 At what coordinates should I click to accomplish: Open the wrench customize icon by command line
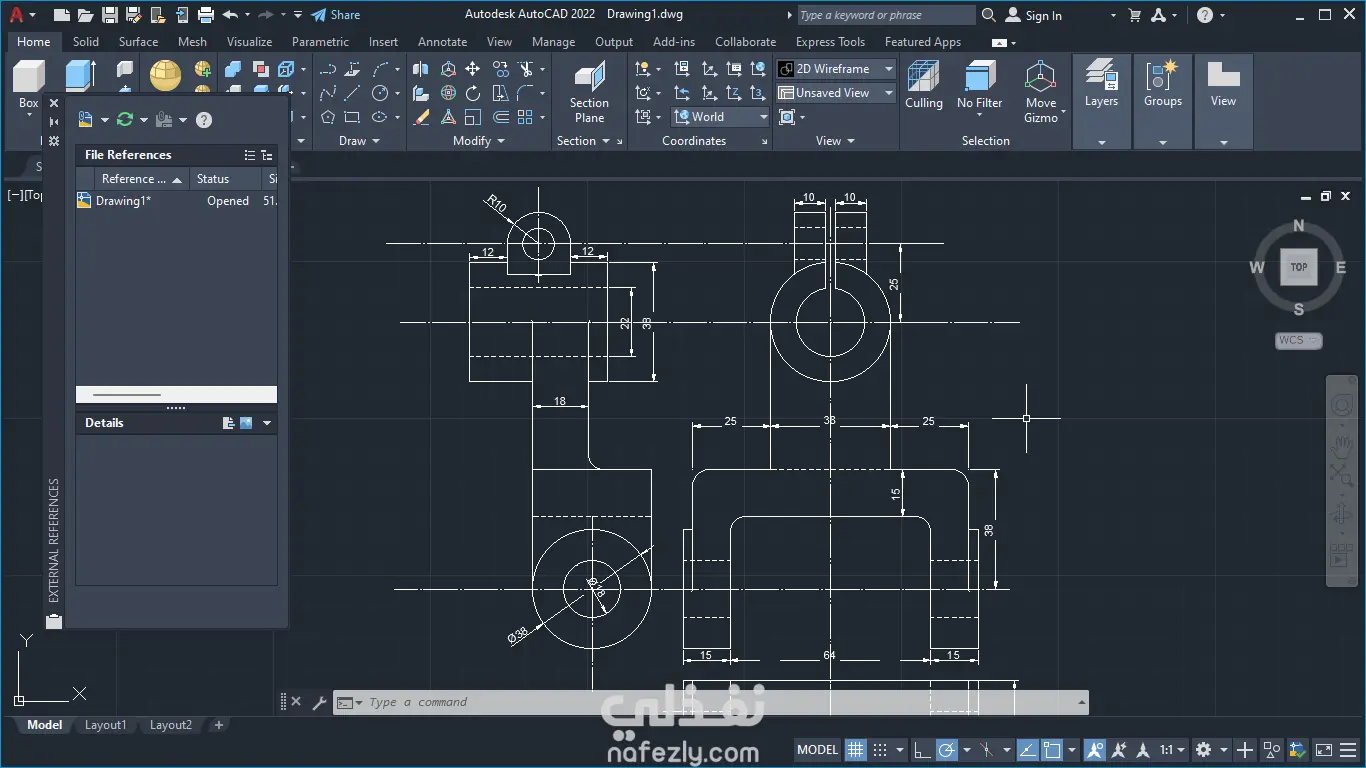tap(320, 702)
